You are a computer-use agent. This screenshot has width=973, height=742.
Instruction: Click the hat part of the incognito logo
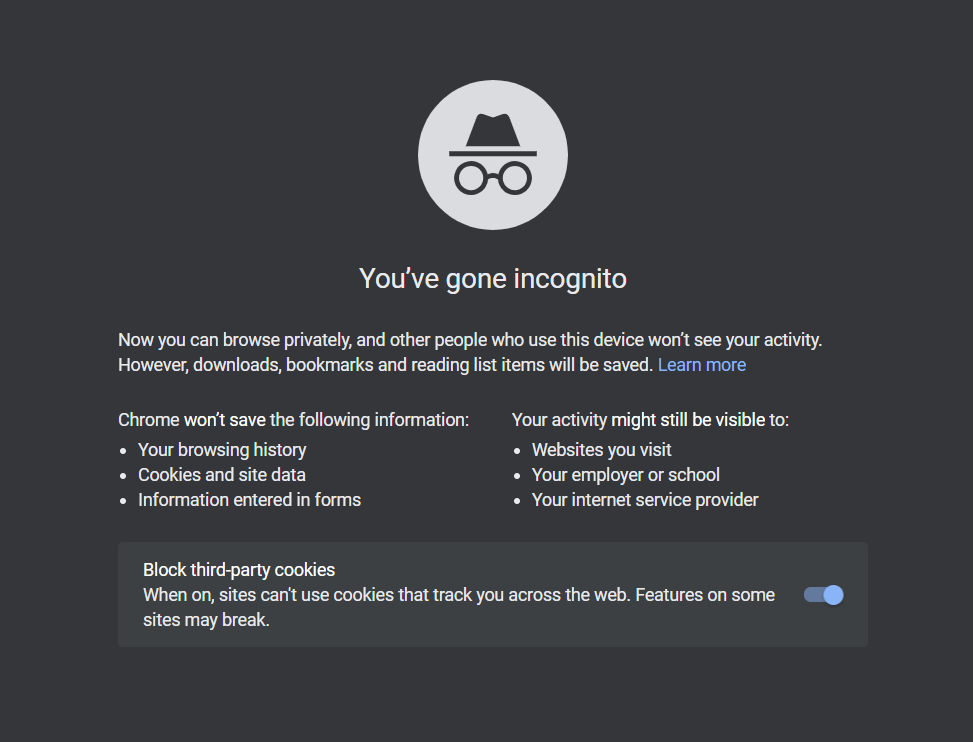(493, 134)
